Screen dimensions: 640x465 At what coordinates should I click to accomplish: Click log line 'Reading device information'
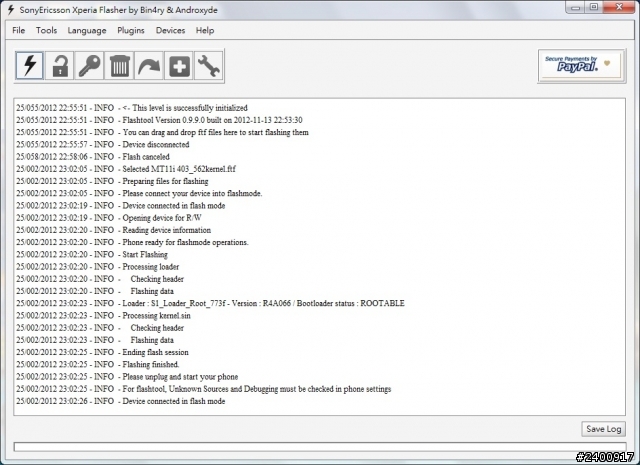point(113,230)
